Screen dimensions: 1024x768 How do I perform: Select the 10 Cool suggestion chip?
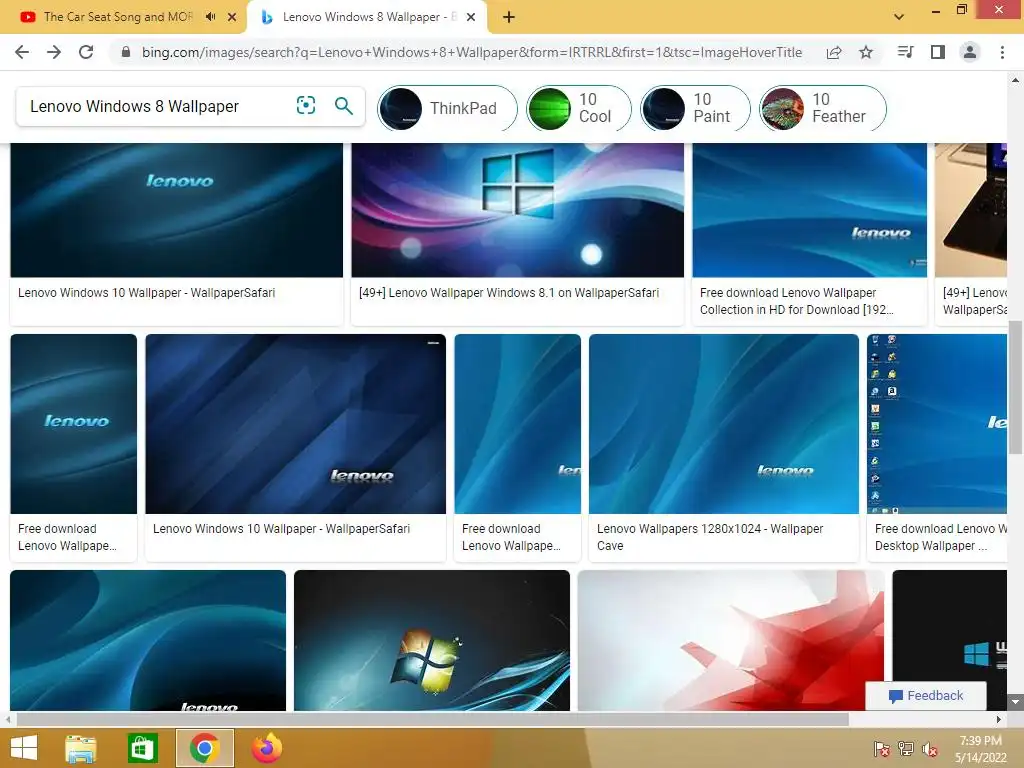pyautogui.click(x=579, y=108)
